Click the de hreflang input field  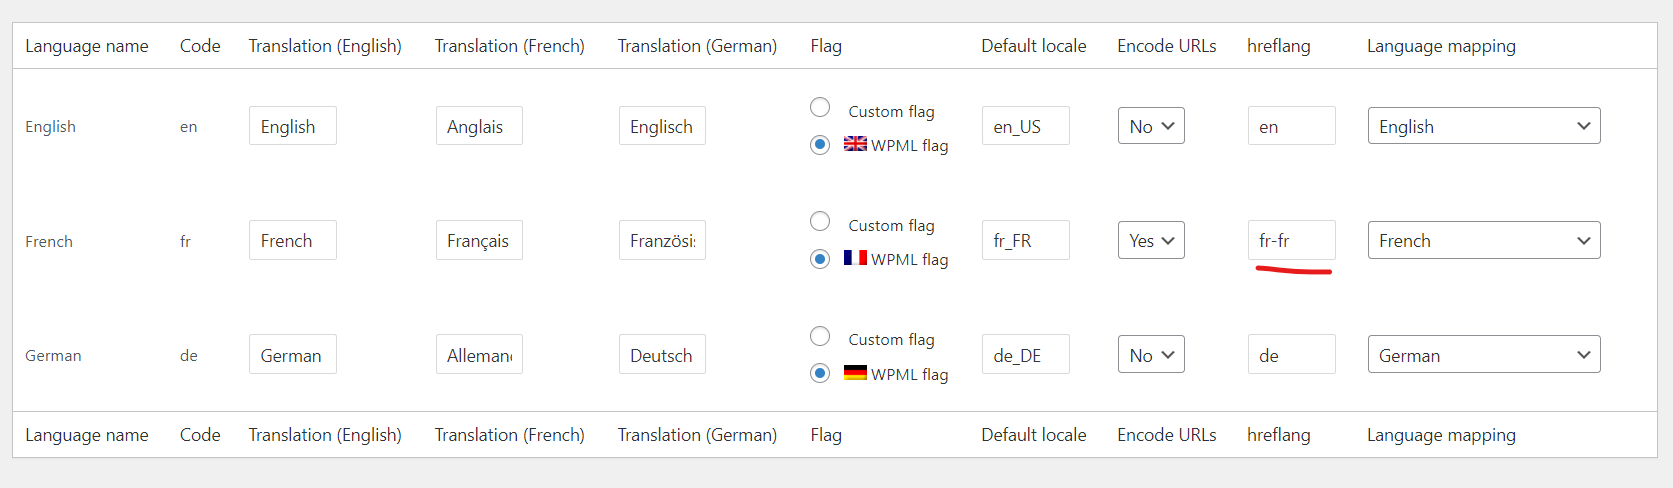point(1291,355)
